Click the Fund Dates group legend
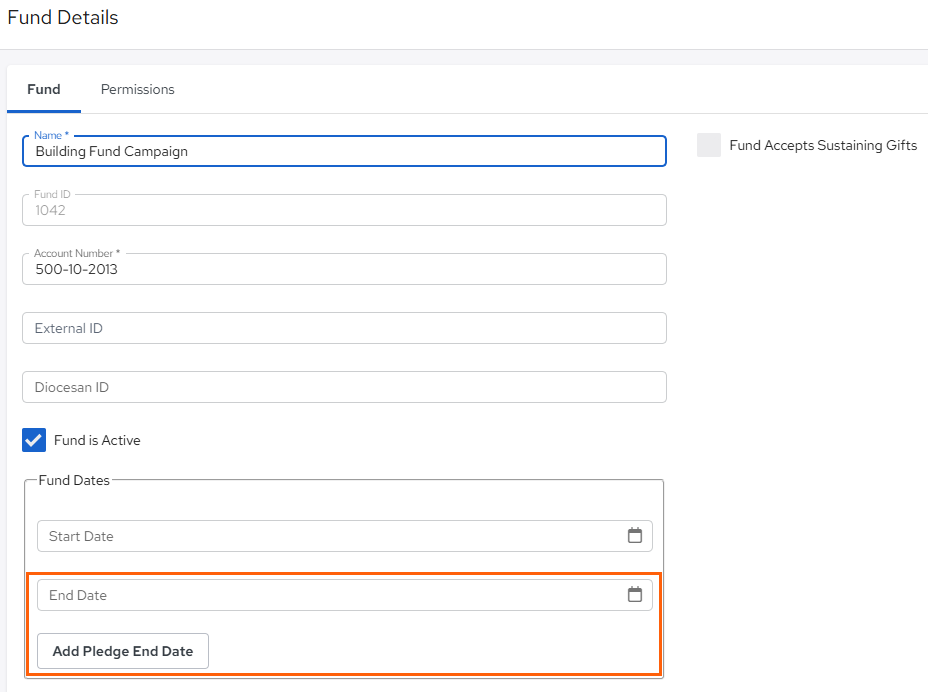928x692 pixels. pyautogui.click(x=74, y=480)
